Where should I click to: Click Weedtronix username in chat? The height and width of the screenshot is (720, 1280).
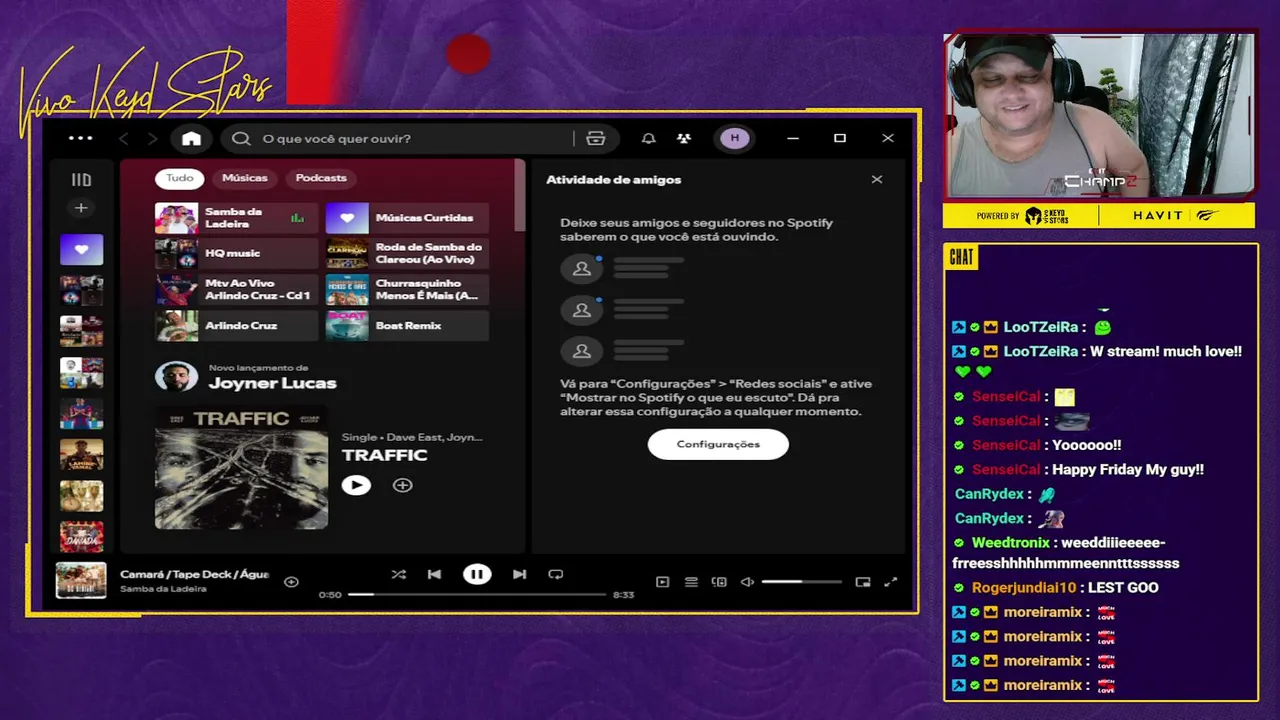point(1011,543)
